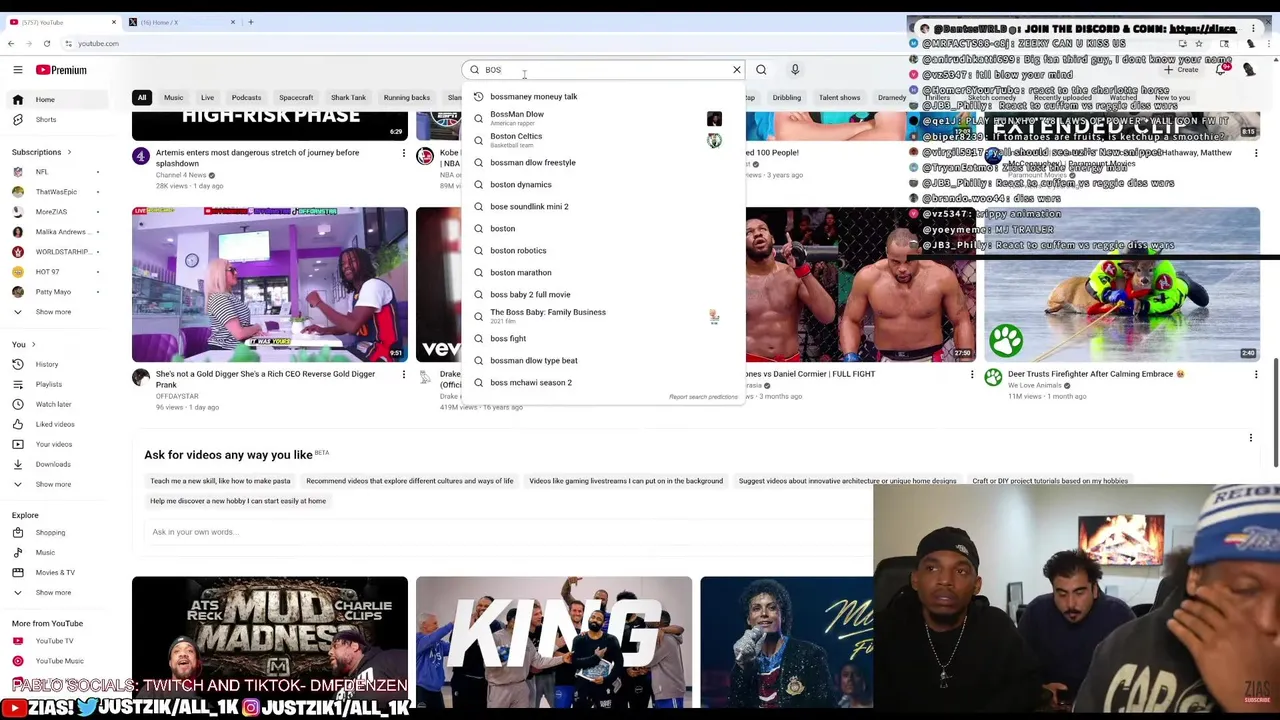
Task: Expand Subscriptions section chevron
Action: (69, 152)
